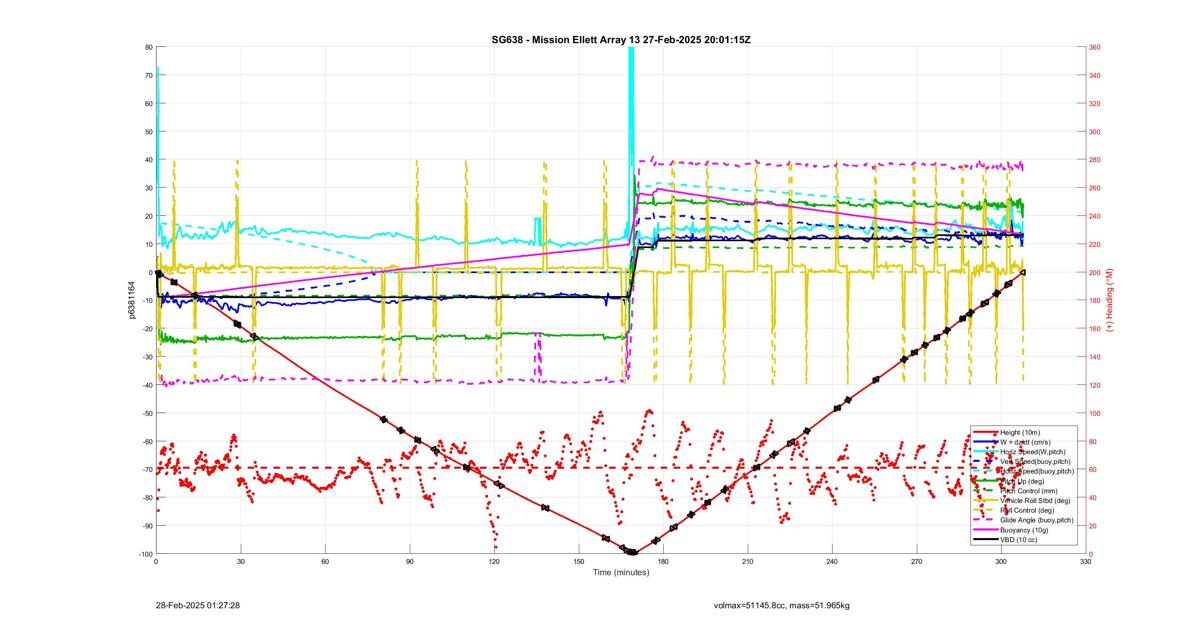This screenshot has width=1200, height=622.
Task: Click the Time (minutes) x-axis label
Action: pos(621,572)
